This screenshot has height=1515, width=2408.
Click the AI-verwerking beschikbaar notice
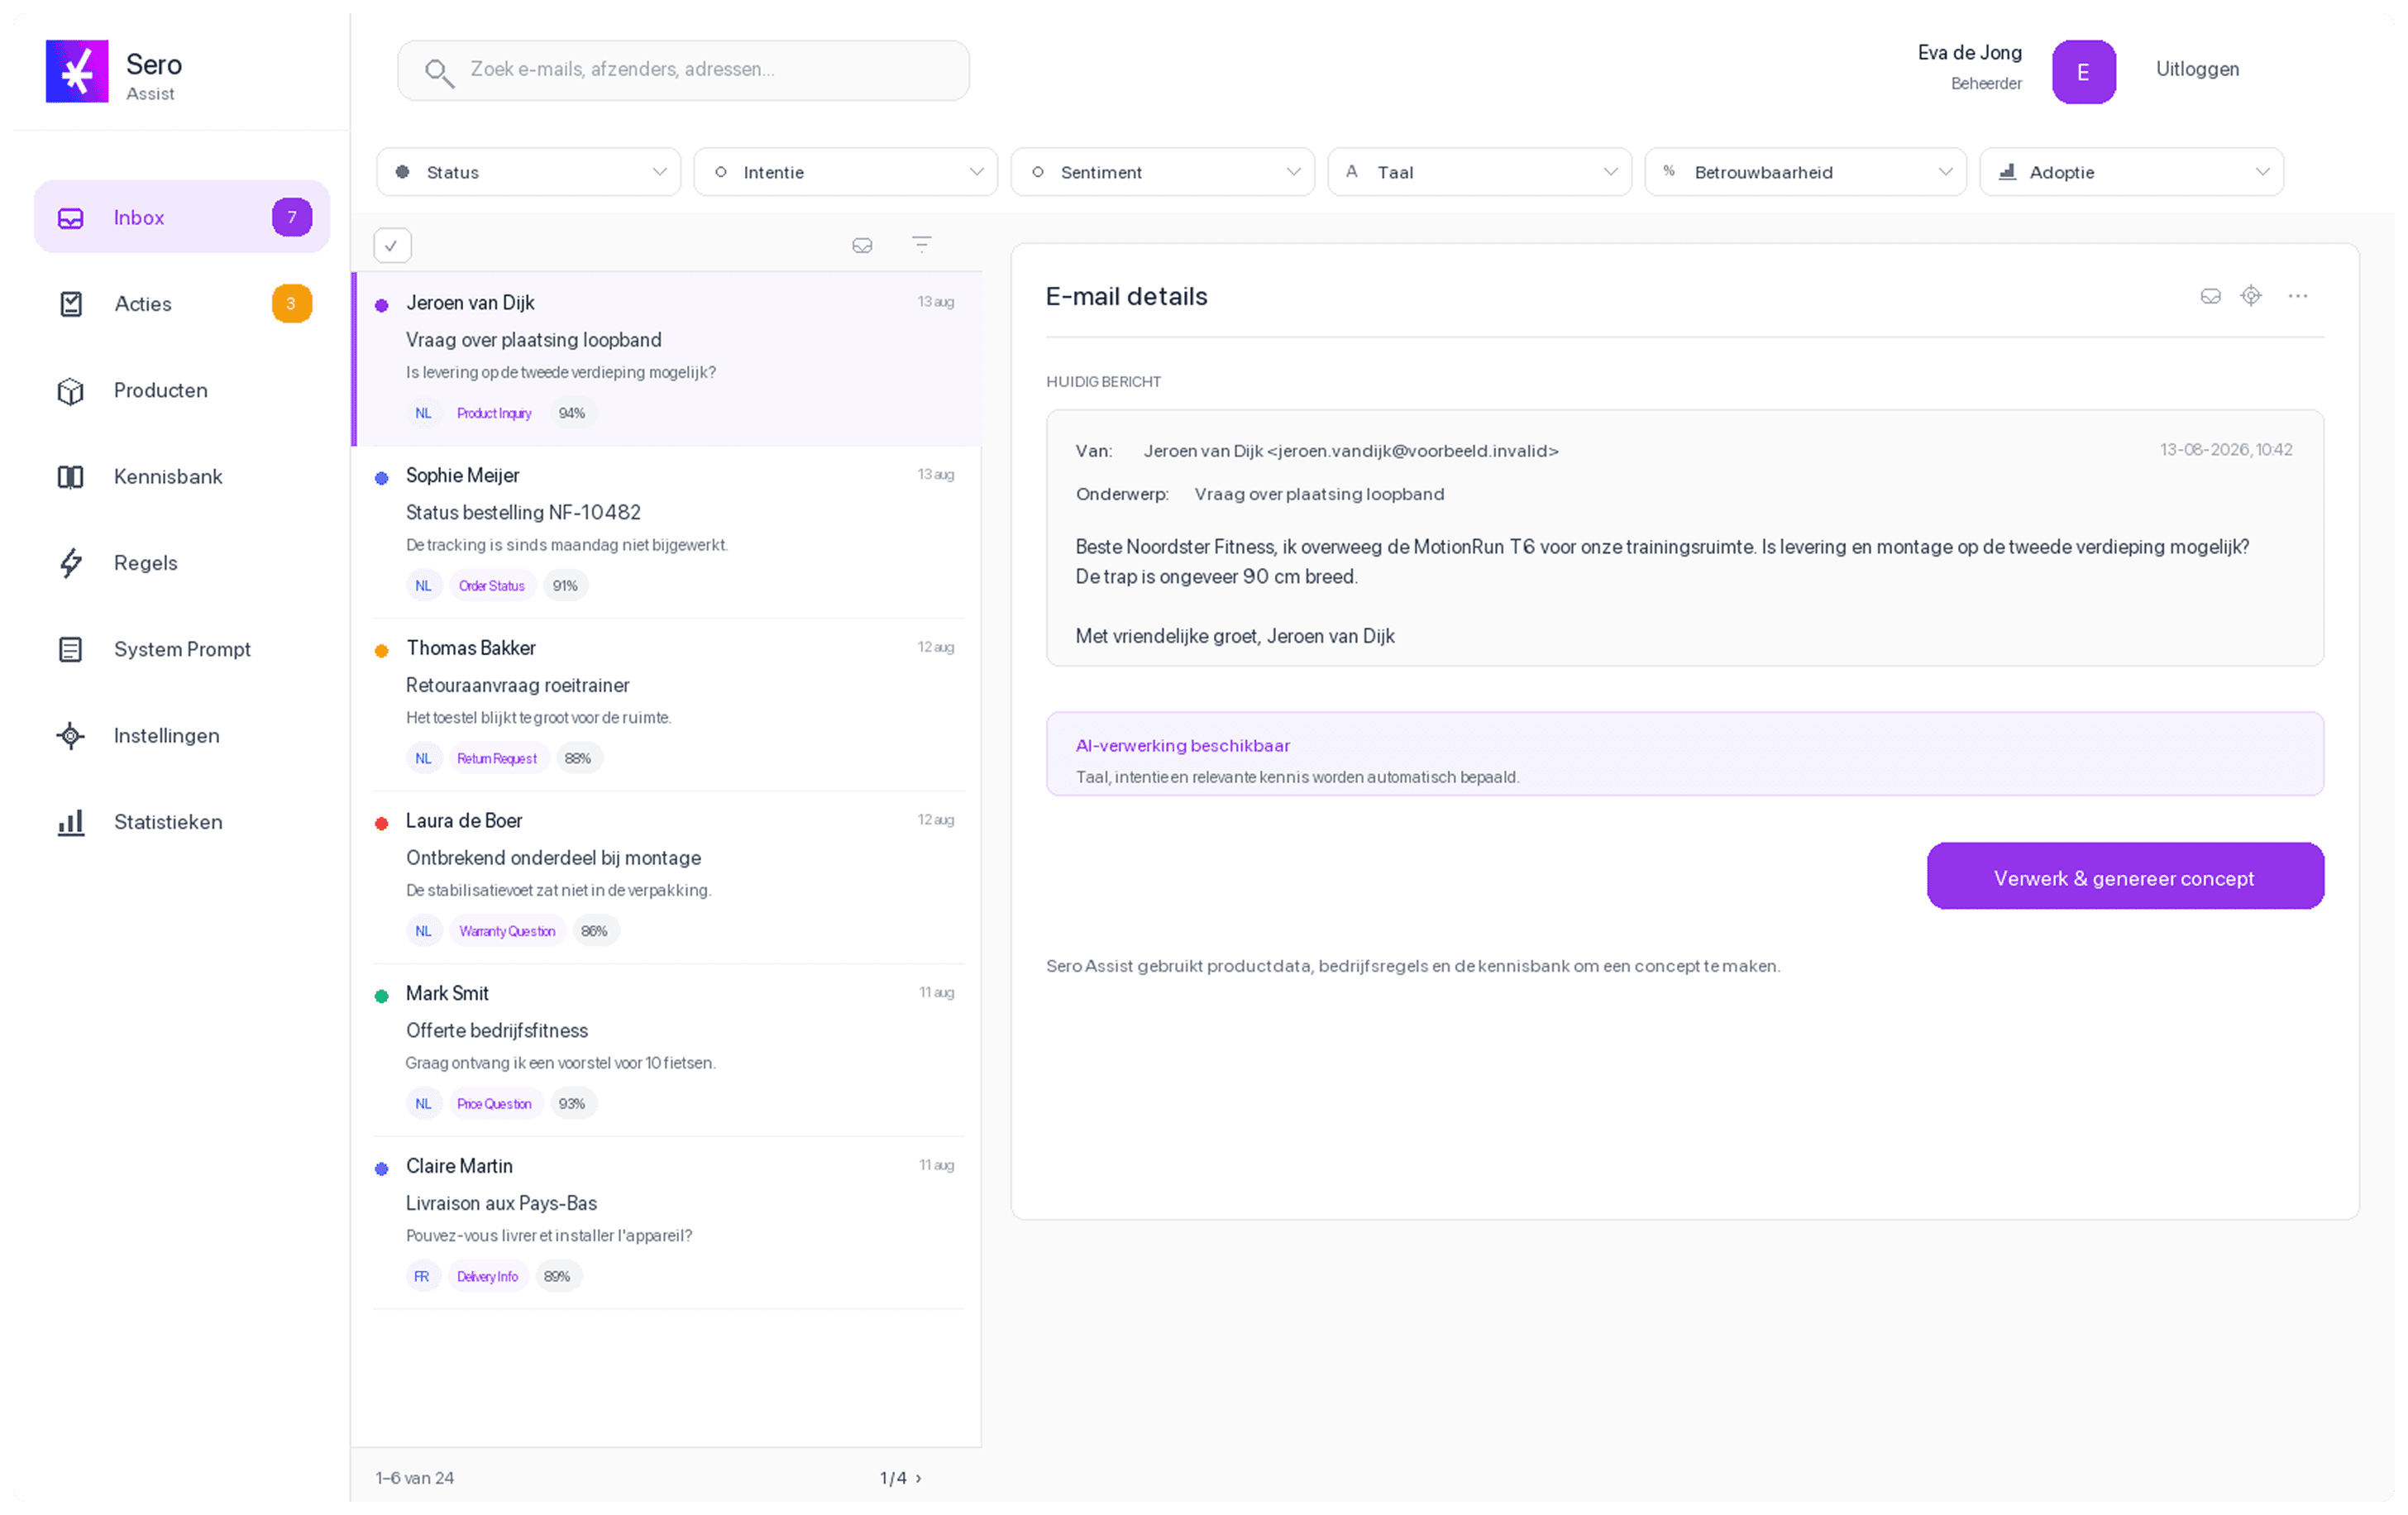click(1685, 755)
